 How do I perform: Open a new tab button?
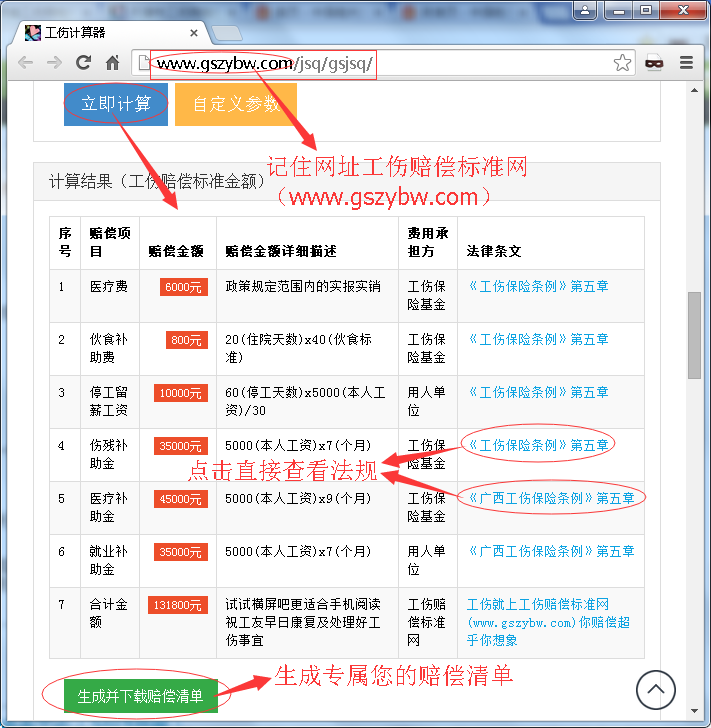click(226, 33)
